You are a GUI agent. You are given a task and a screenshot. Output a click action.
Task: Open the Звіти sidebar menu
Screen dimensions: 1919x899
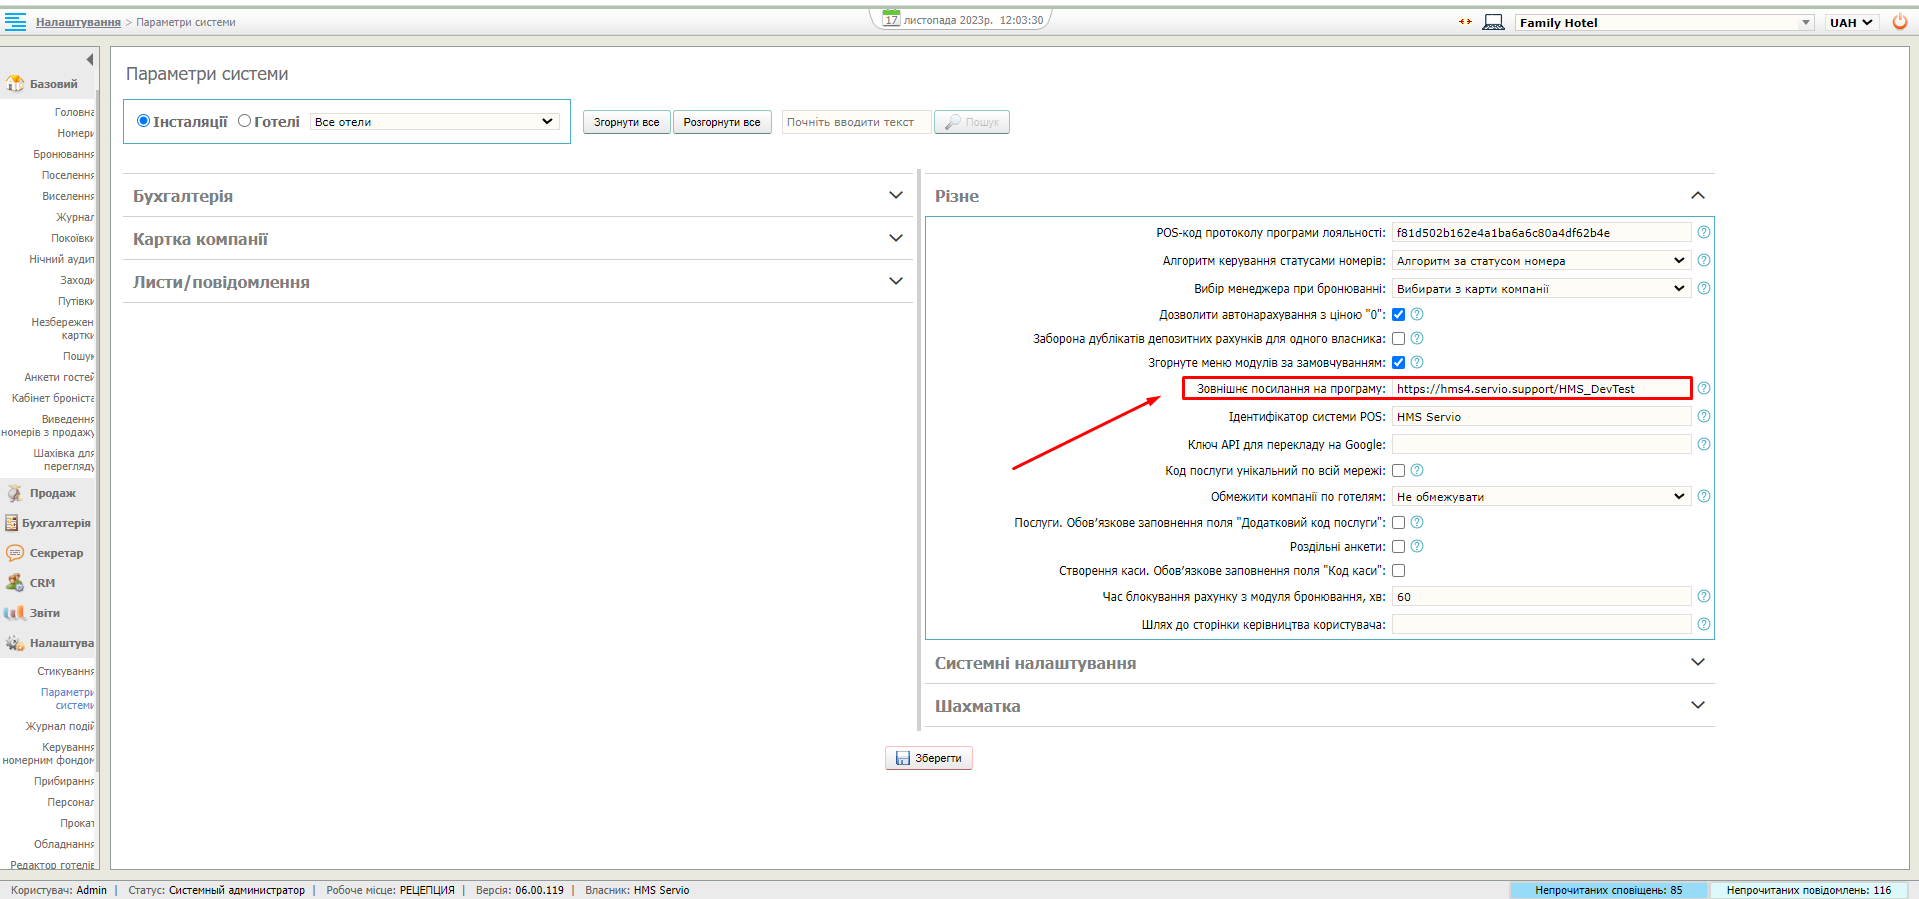(x=44, y=613)
